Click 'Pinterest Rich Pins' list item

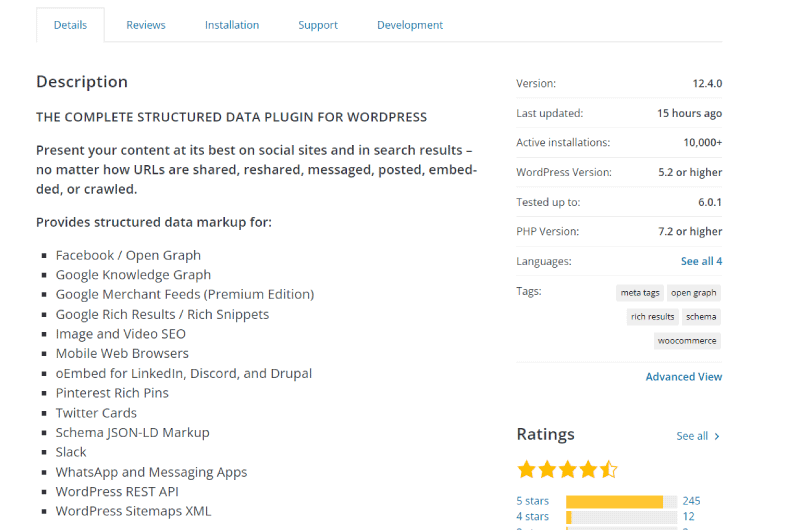[x=112, y=393]
